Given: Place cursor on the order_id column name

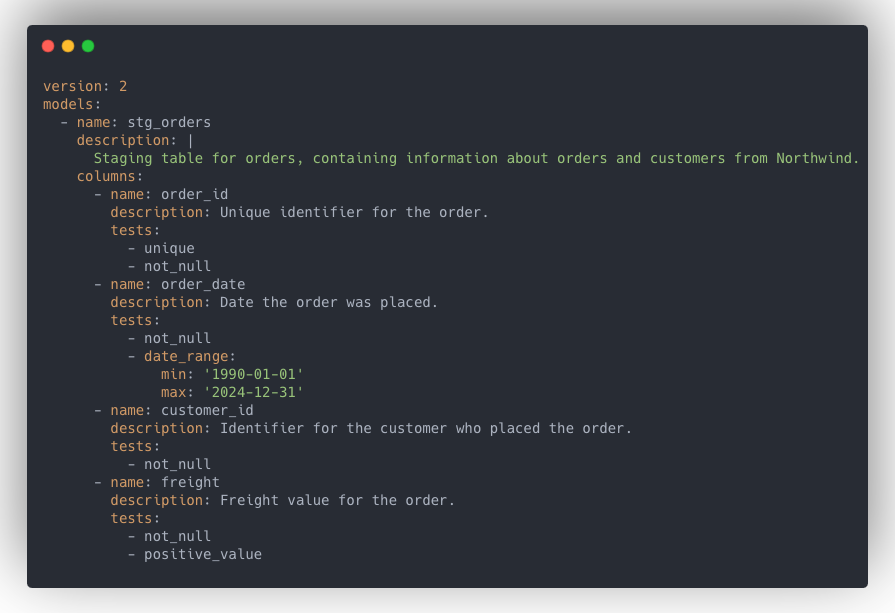Looking at the screenshot, I should (194, 194).
